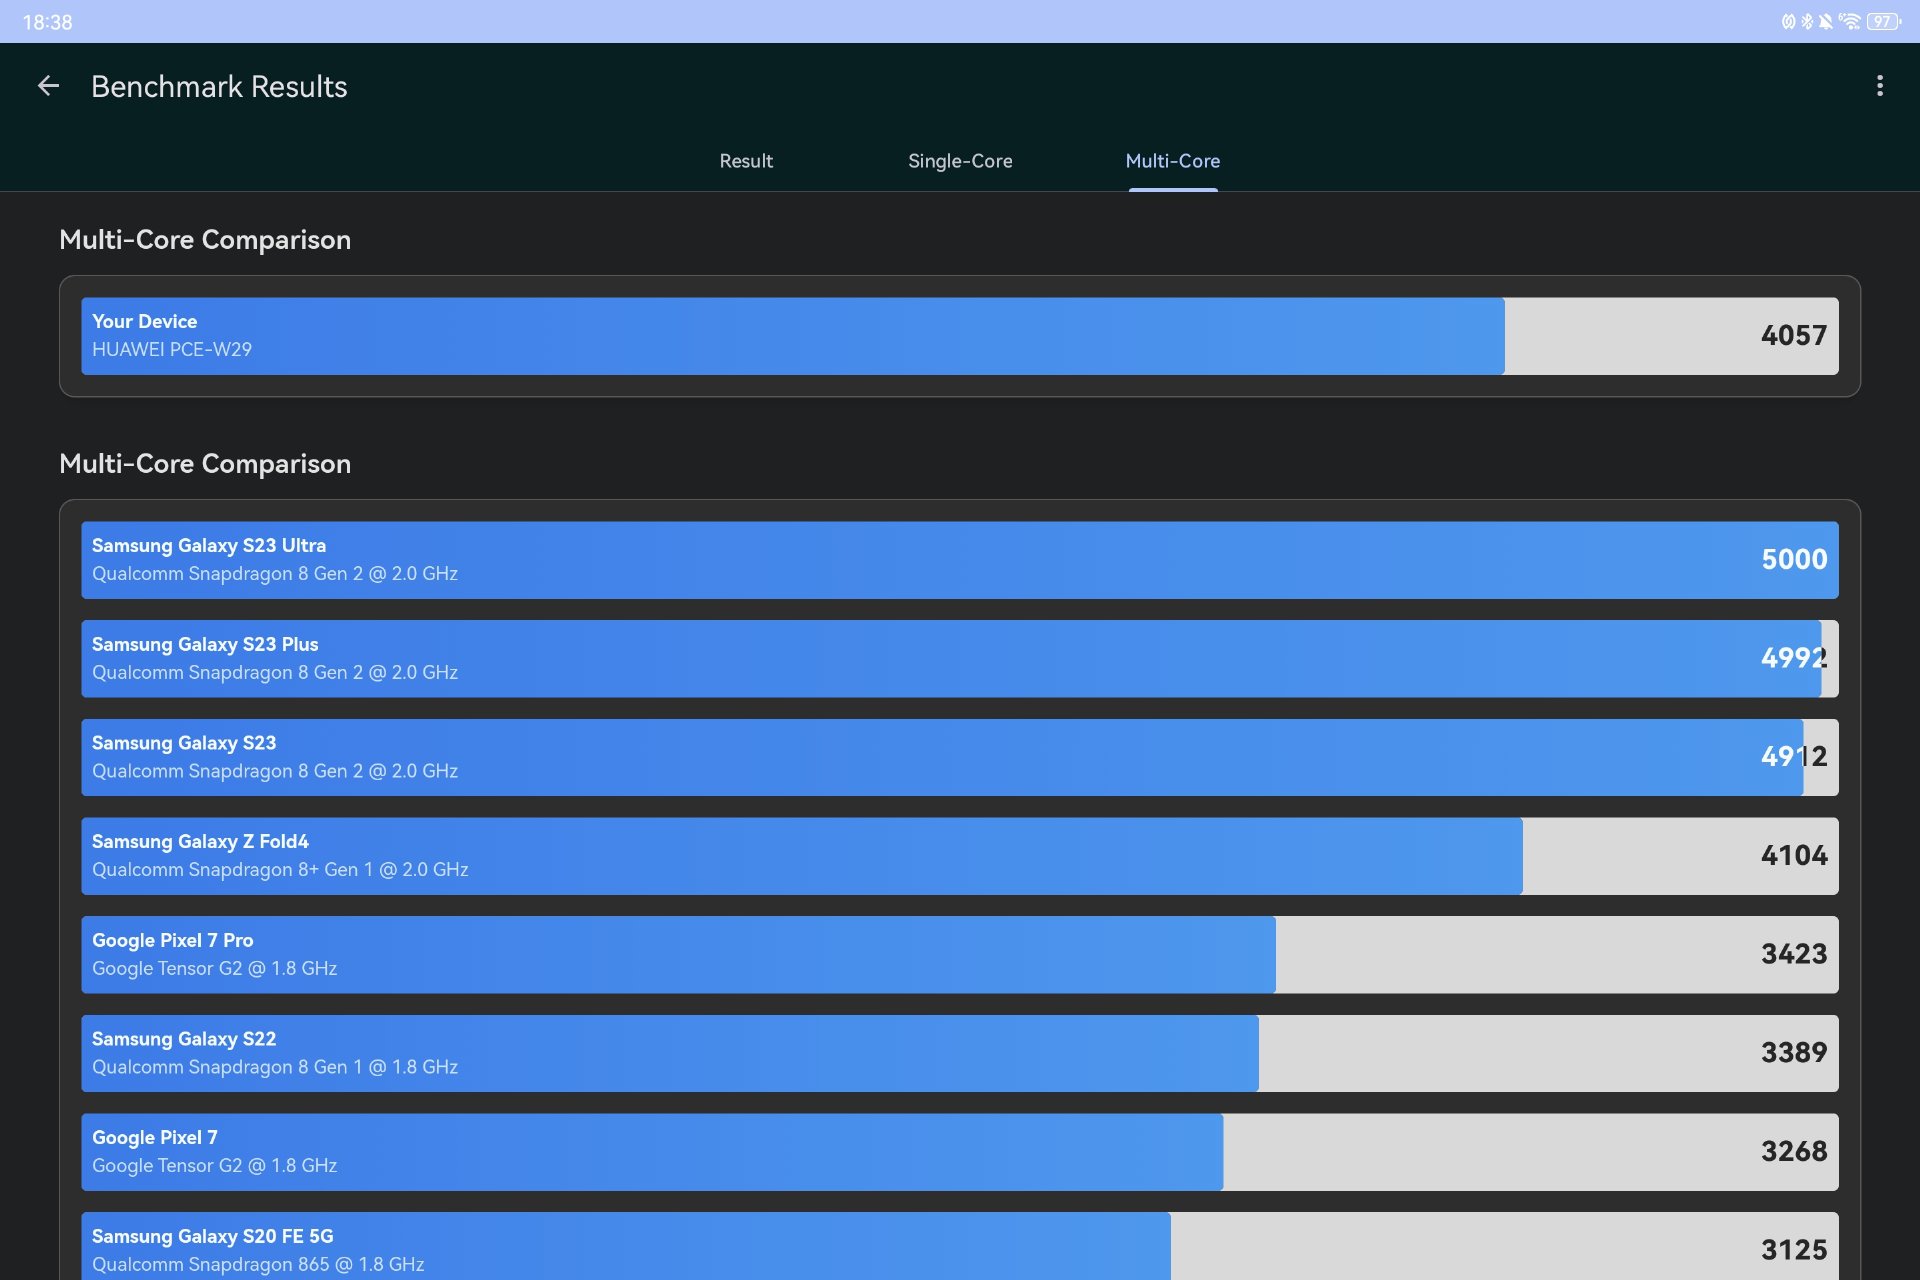Select Samsung Galaxy S23 Plus result row

960,659
